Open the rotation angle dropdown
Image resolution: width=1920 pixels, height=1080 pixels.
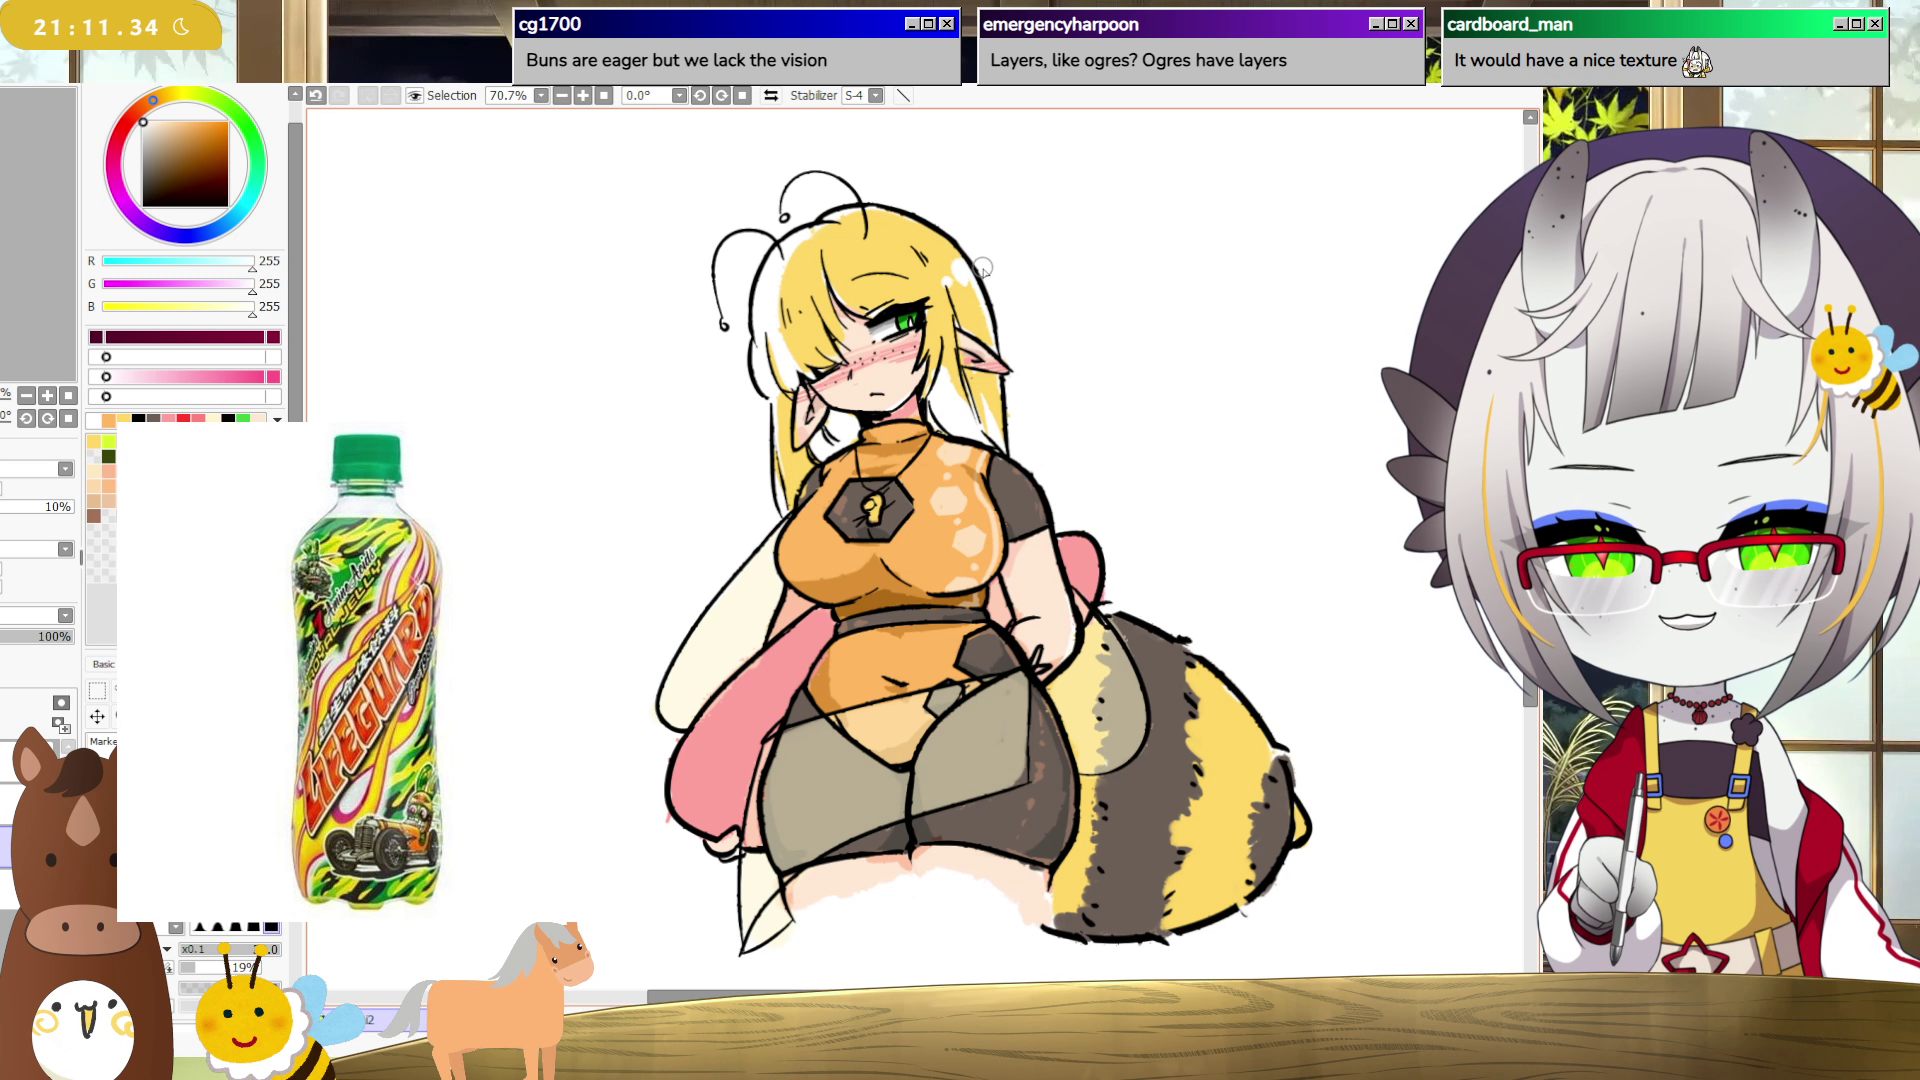click(679, 96)
